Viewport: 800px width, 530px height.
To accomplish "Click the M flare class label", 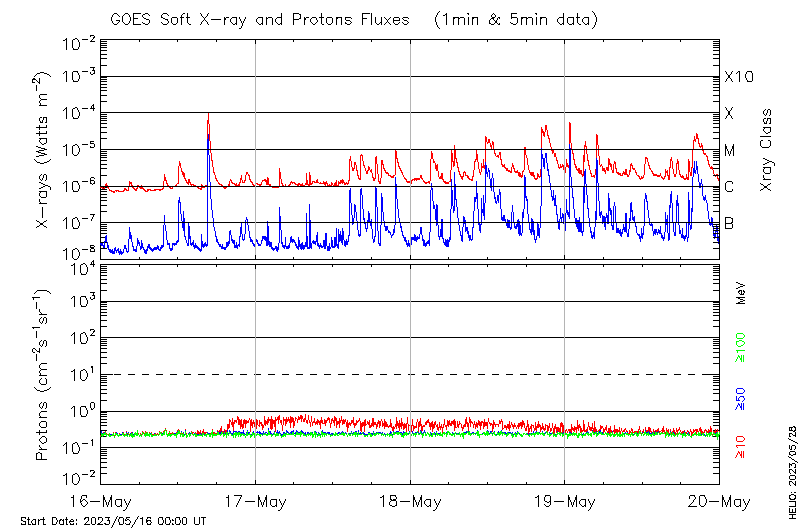I will 730,151.
